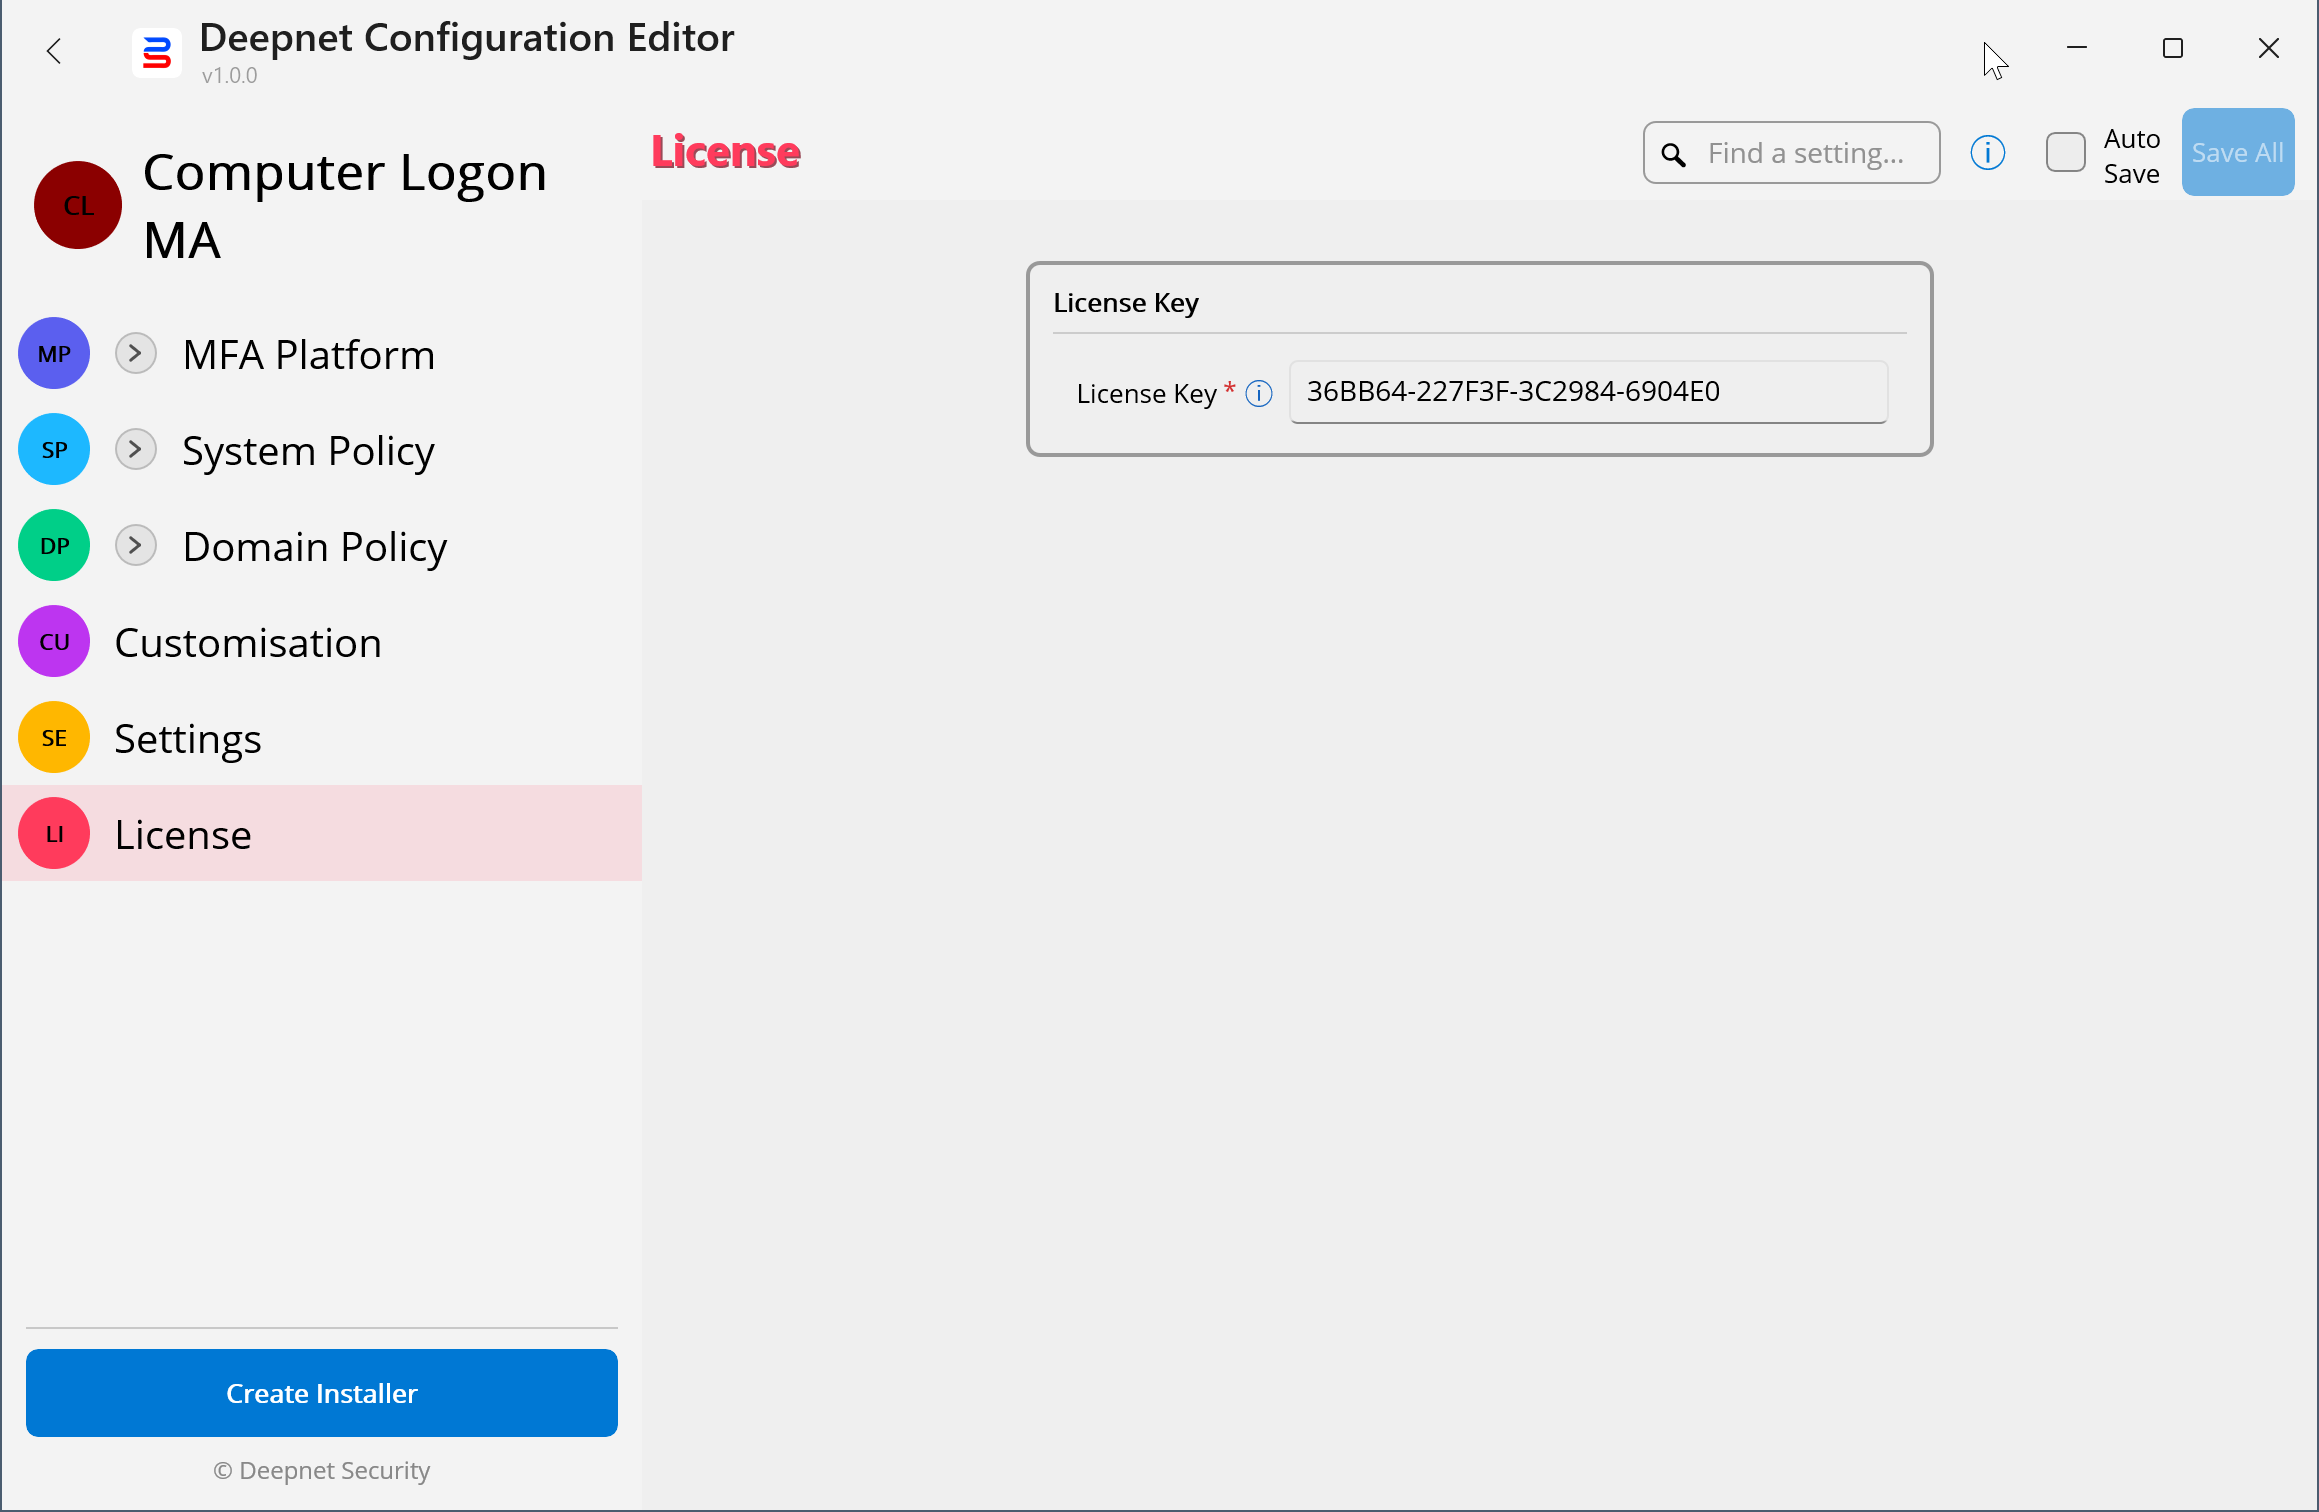
Task: Expand the System Policy section
Action: 135,449
